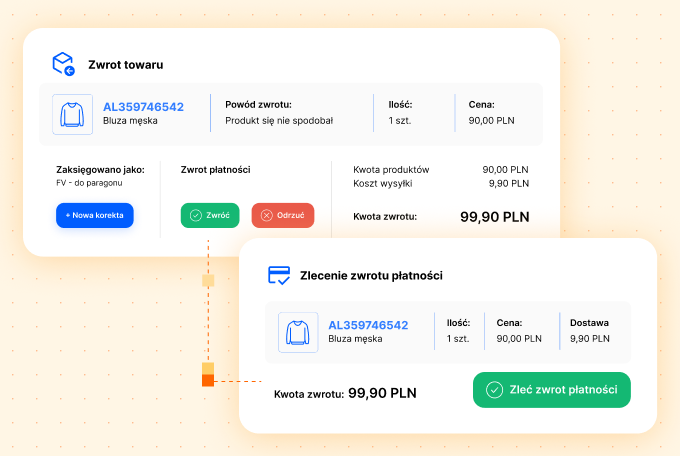Click the Koszt wysyłki 9,90 PLN row

441,184
